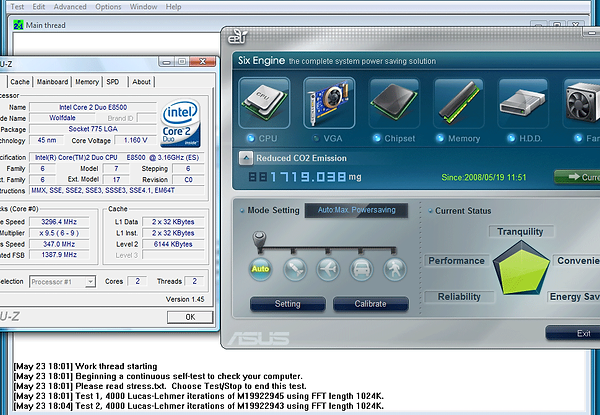Screen dimensions: 600x415
Task: Switch to the Memory tab in CPU-Z
Action: pyautogui.click(x=87, y=82)
